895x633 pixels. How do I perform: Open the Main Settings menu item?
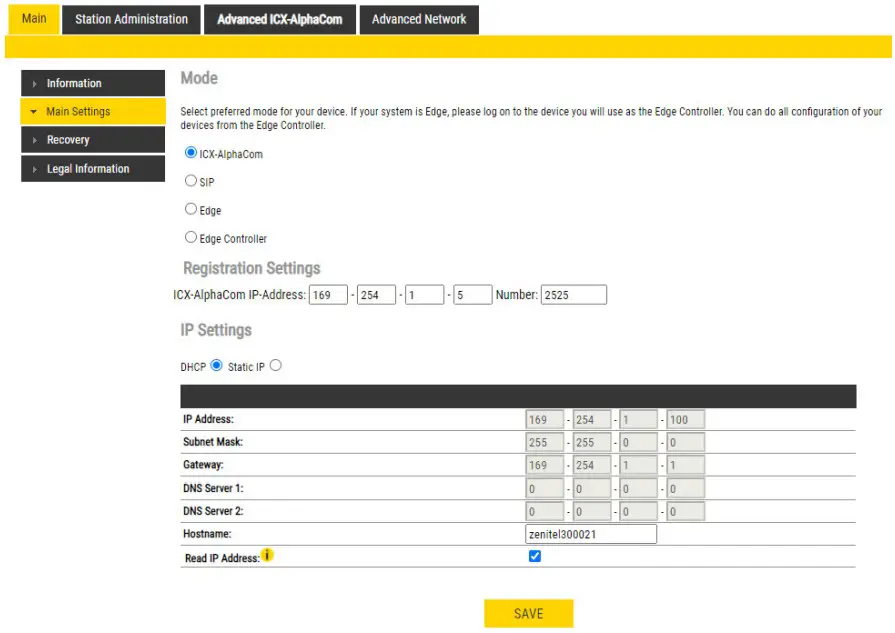(93, 111)
